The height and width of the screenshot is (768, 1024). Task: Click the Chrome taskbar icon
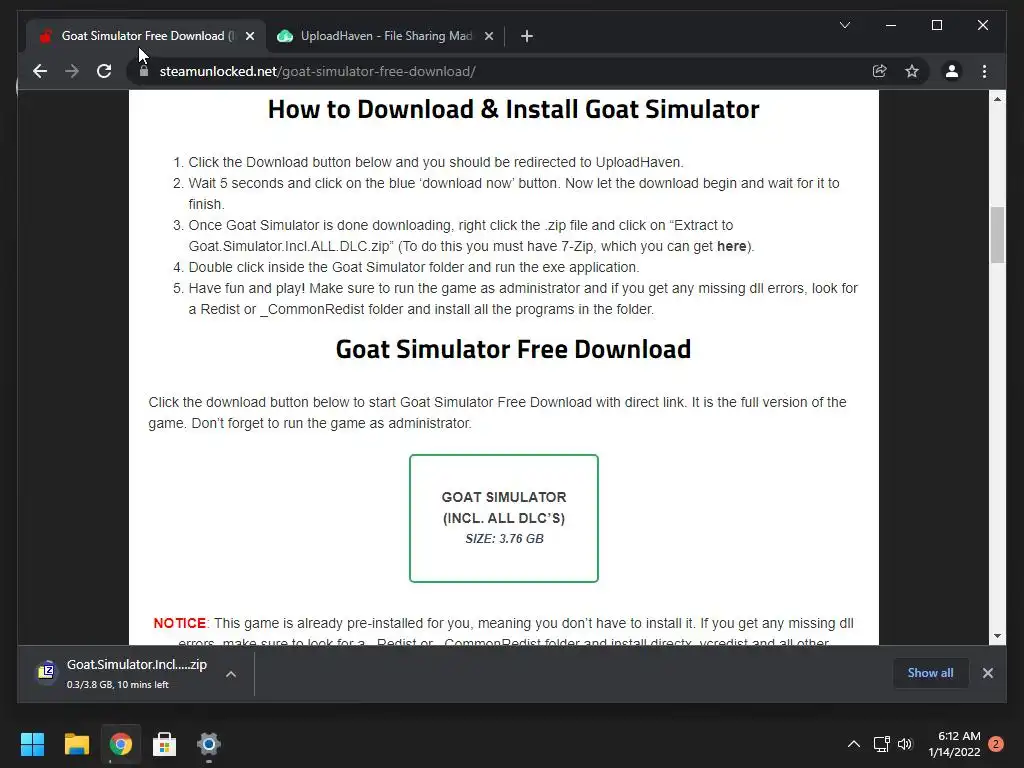[x=121, y=744]
